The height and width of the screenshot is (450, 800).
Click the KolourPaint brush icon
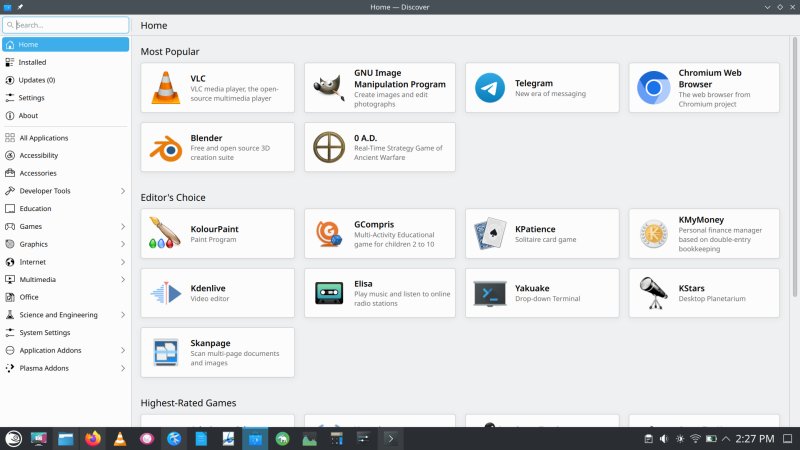point(164,233)
